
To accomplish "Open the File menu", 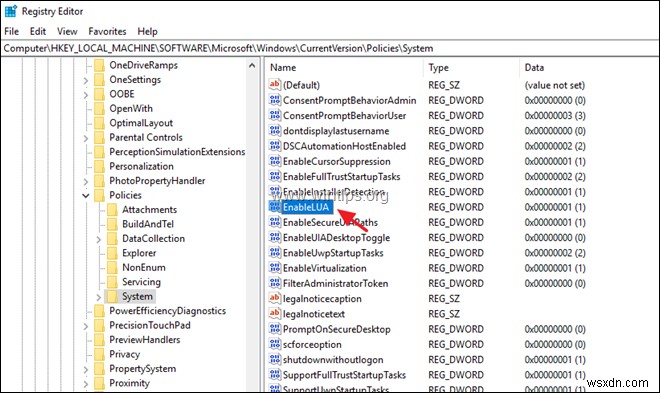I will tap(11, 32).
